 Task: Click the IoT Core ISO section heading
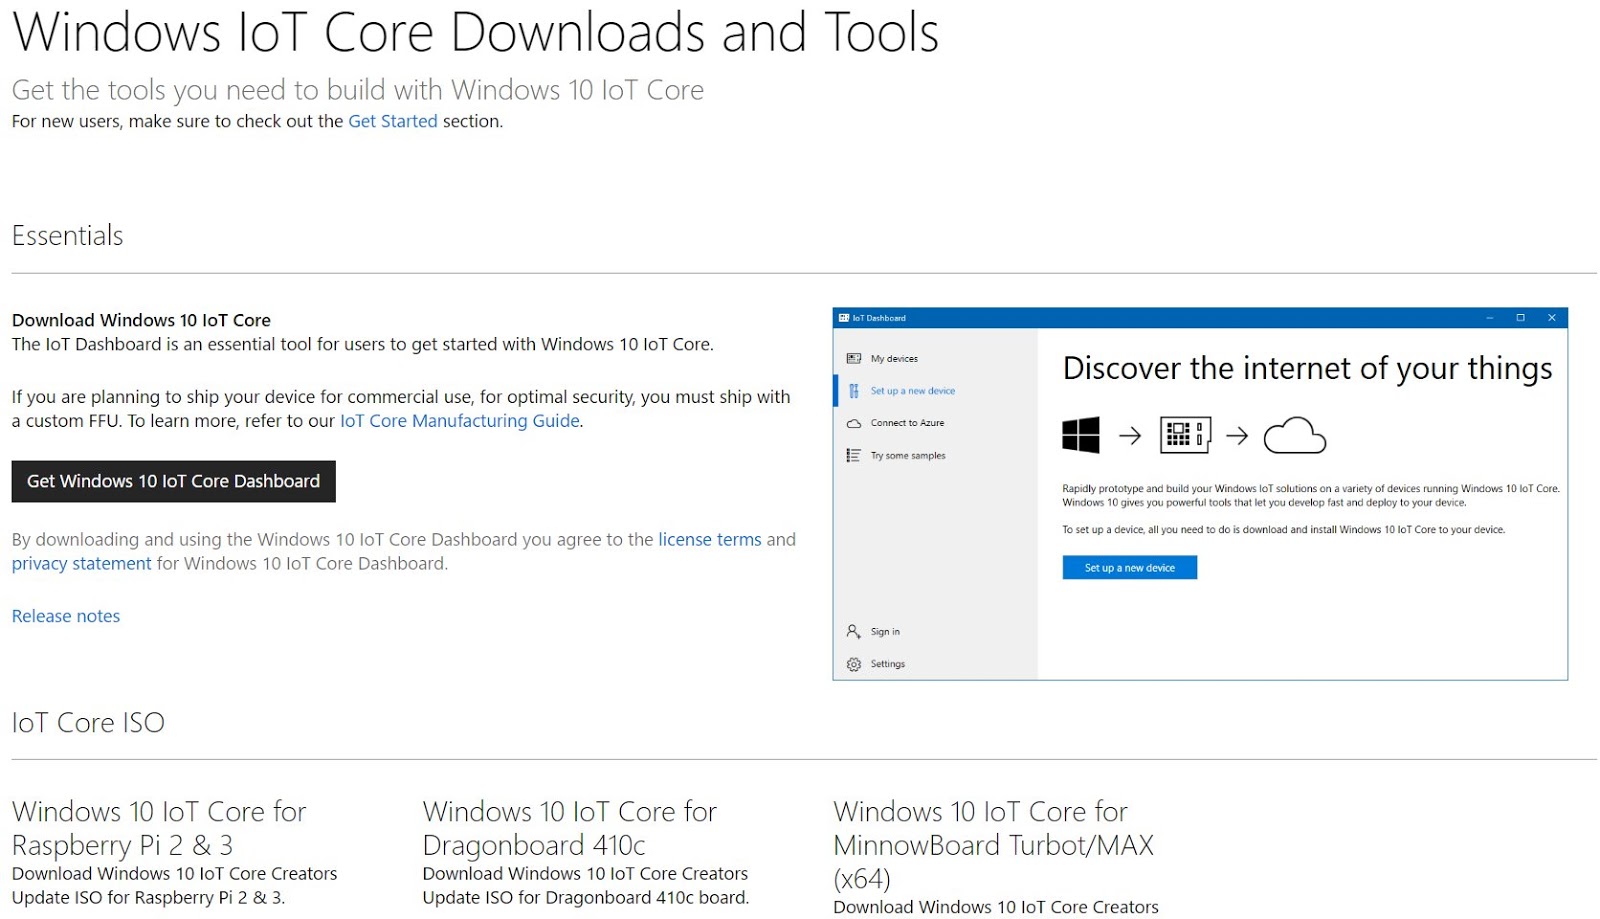pyautogui.click(x=88, y=722)
